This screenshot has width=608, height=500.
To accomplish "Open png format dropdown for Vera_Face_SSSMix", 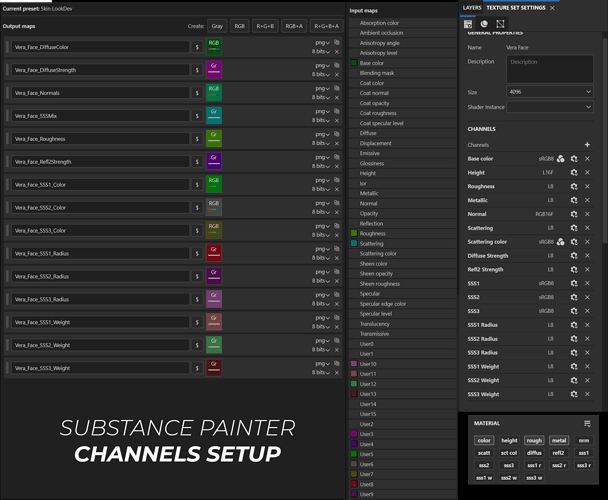I will pos(322,111).
